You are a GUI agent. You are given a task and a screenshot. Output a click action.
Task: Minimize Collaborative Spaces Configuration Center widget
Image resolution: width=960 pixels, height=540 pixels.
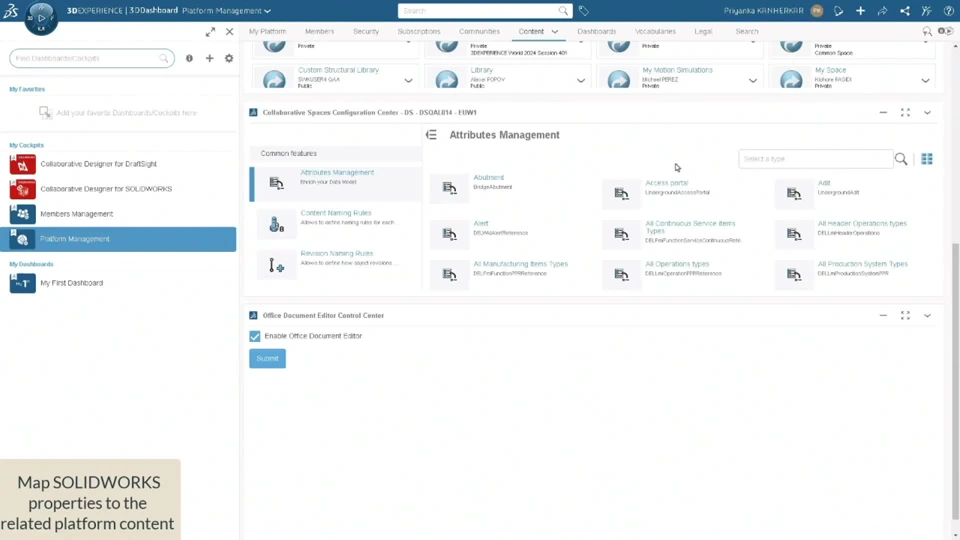coord(883,113)
